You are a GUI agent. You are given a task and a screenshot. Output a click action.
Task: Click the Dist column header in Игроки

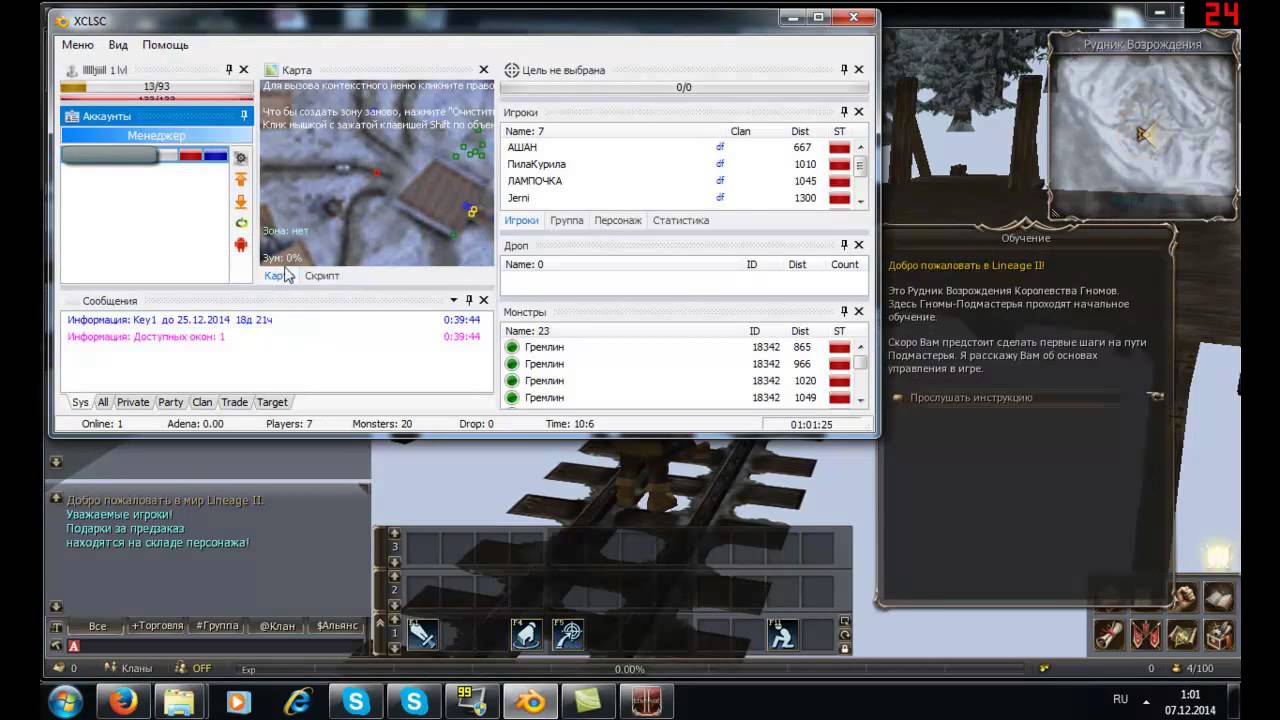click(800, 131)
